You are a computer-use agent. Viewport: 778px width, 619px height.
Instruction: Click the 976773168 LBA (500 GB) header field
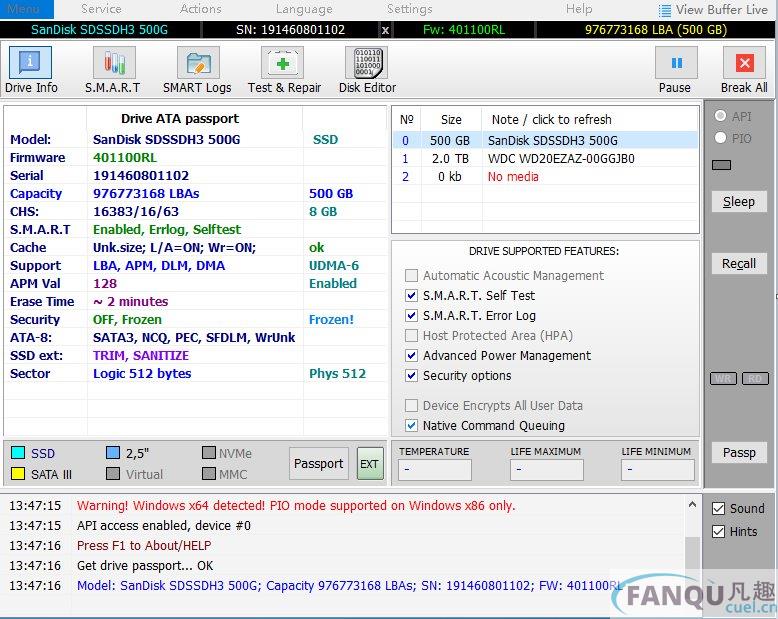point(655,30)
